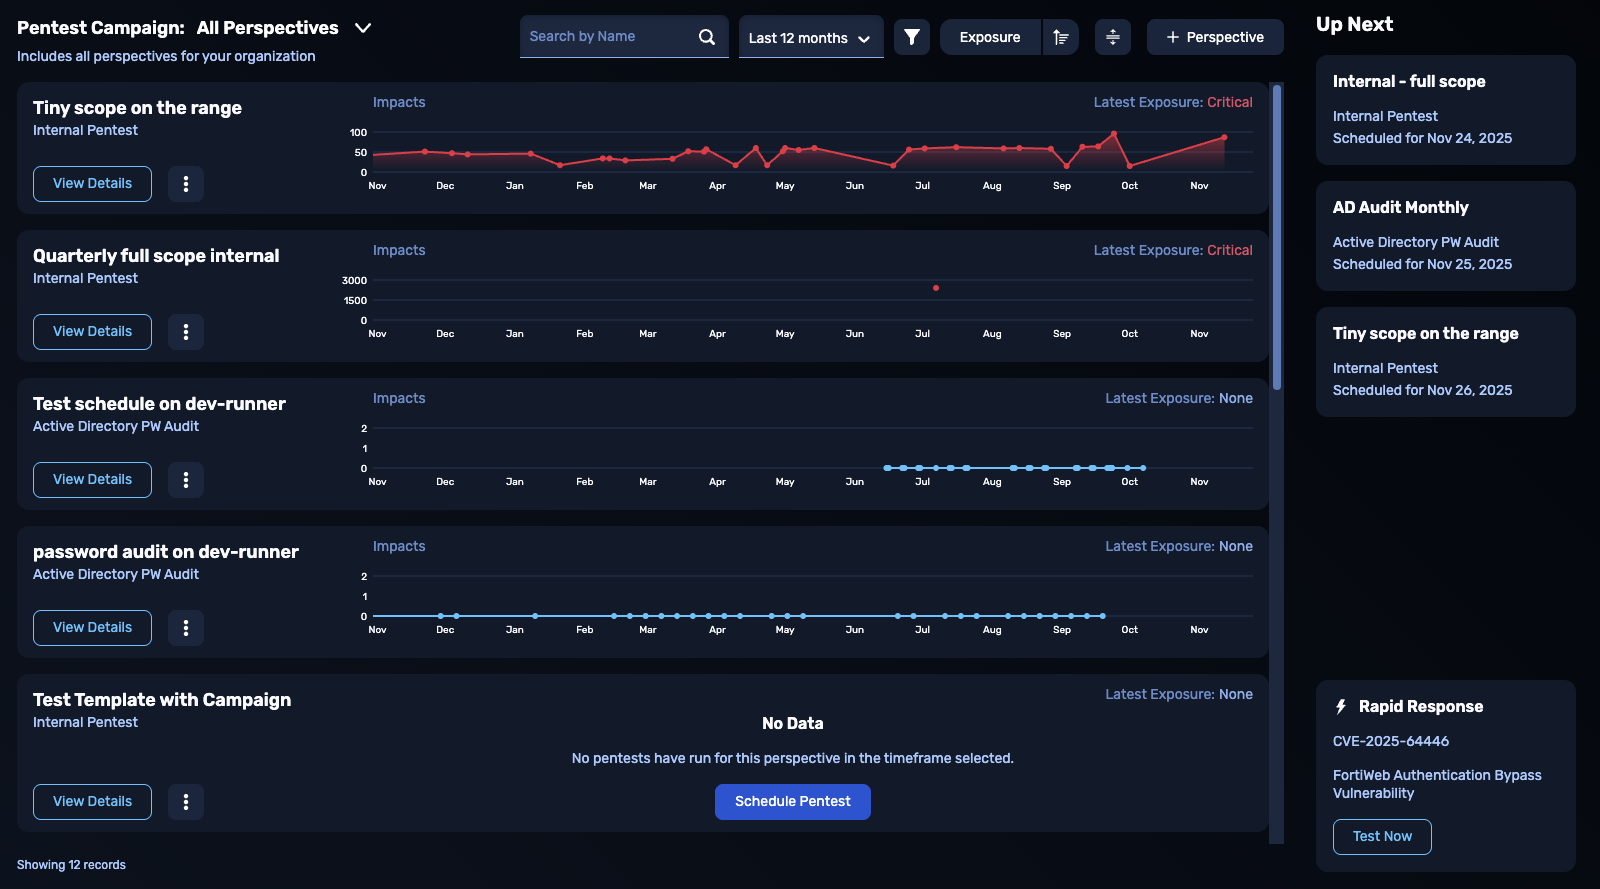The image size is (1600, 889).
Task: Open three-dot menu for password audit on dev-runner
Action: 186,628
